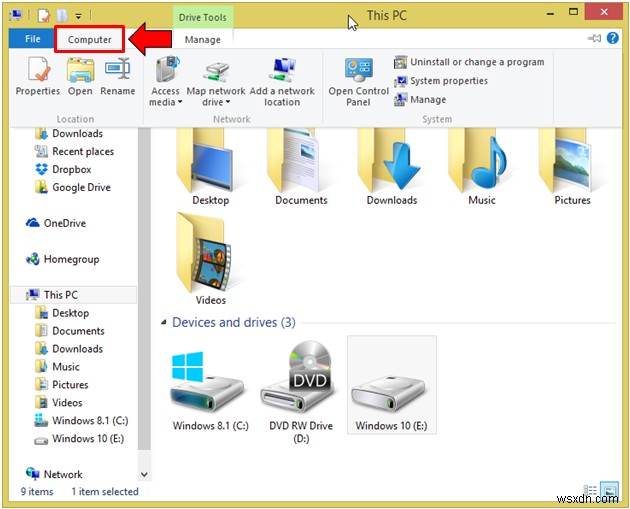
Task: Click Downloads under This PC in sidebar
Action: tap(69, 349)
